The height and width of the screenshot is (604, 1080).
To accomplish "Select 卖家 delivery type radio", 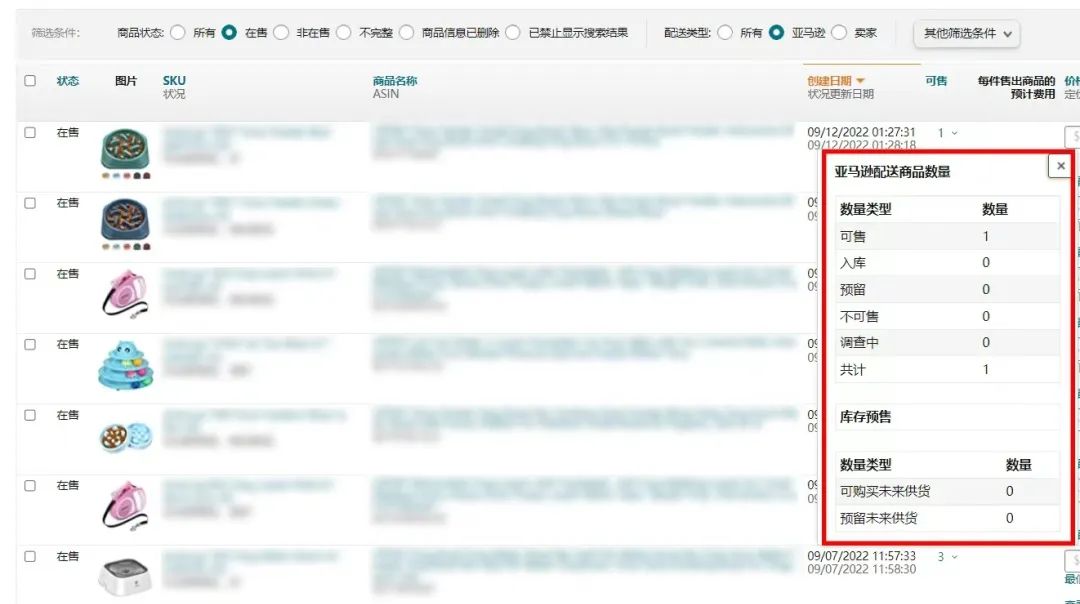I will (839, 32).
